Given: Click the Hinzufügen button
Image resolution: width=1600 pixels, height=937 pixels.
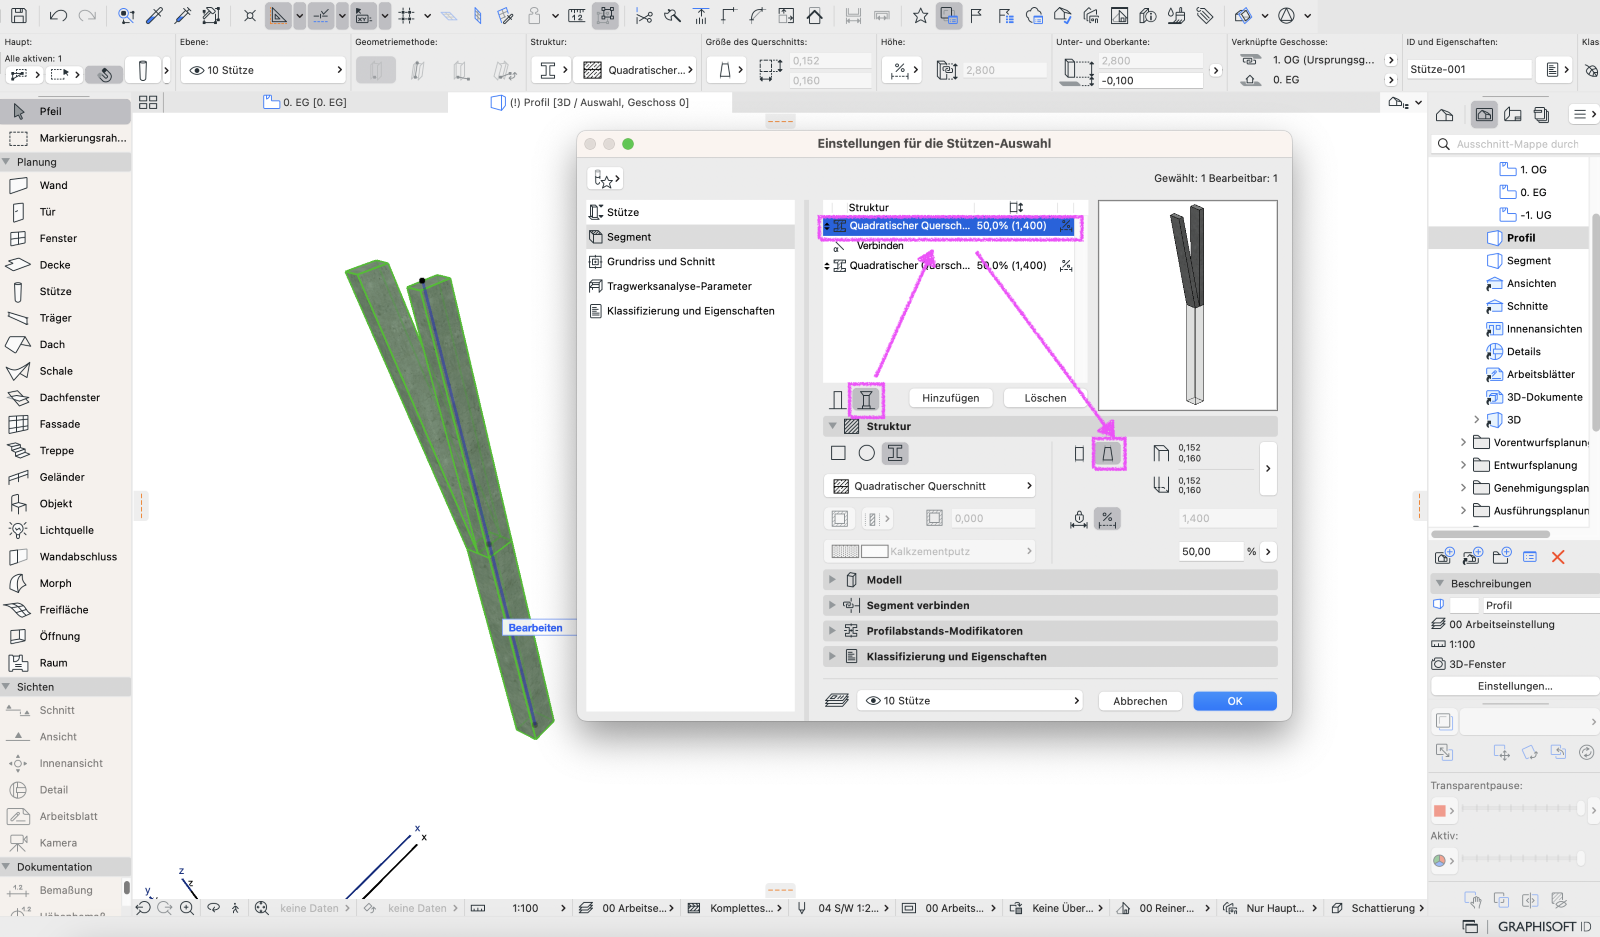Looking at the screenshot, I should (950, 398).
